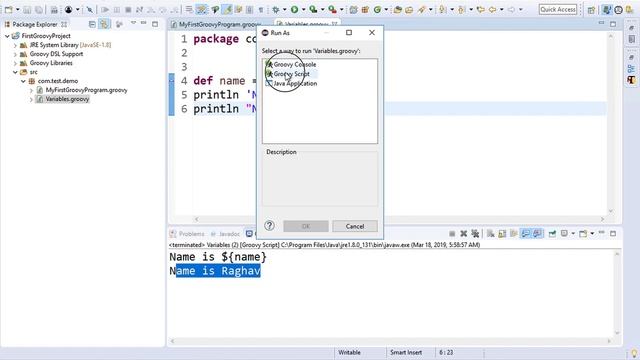Expand the Groovy DSL Support node
This screenshot has width=640, height=360.
[x=15, y=54]
